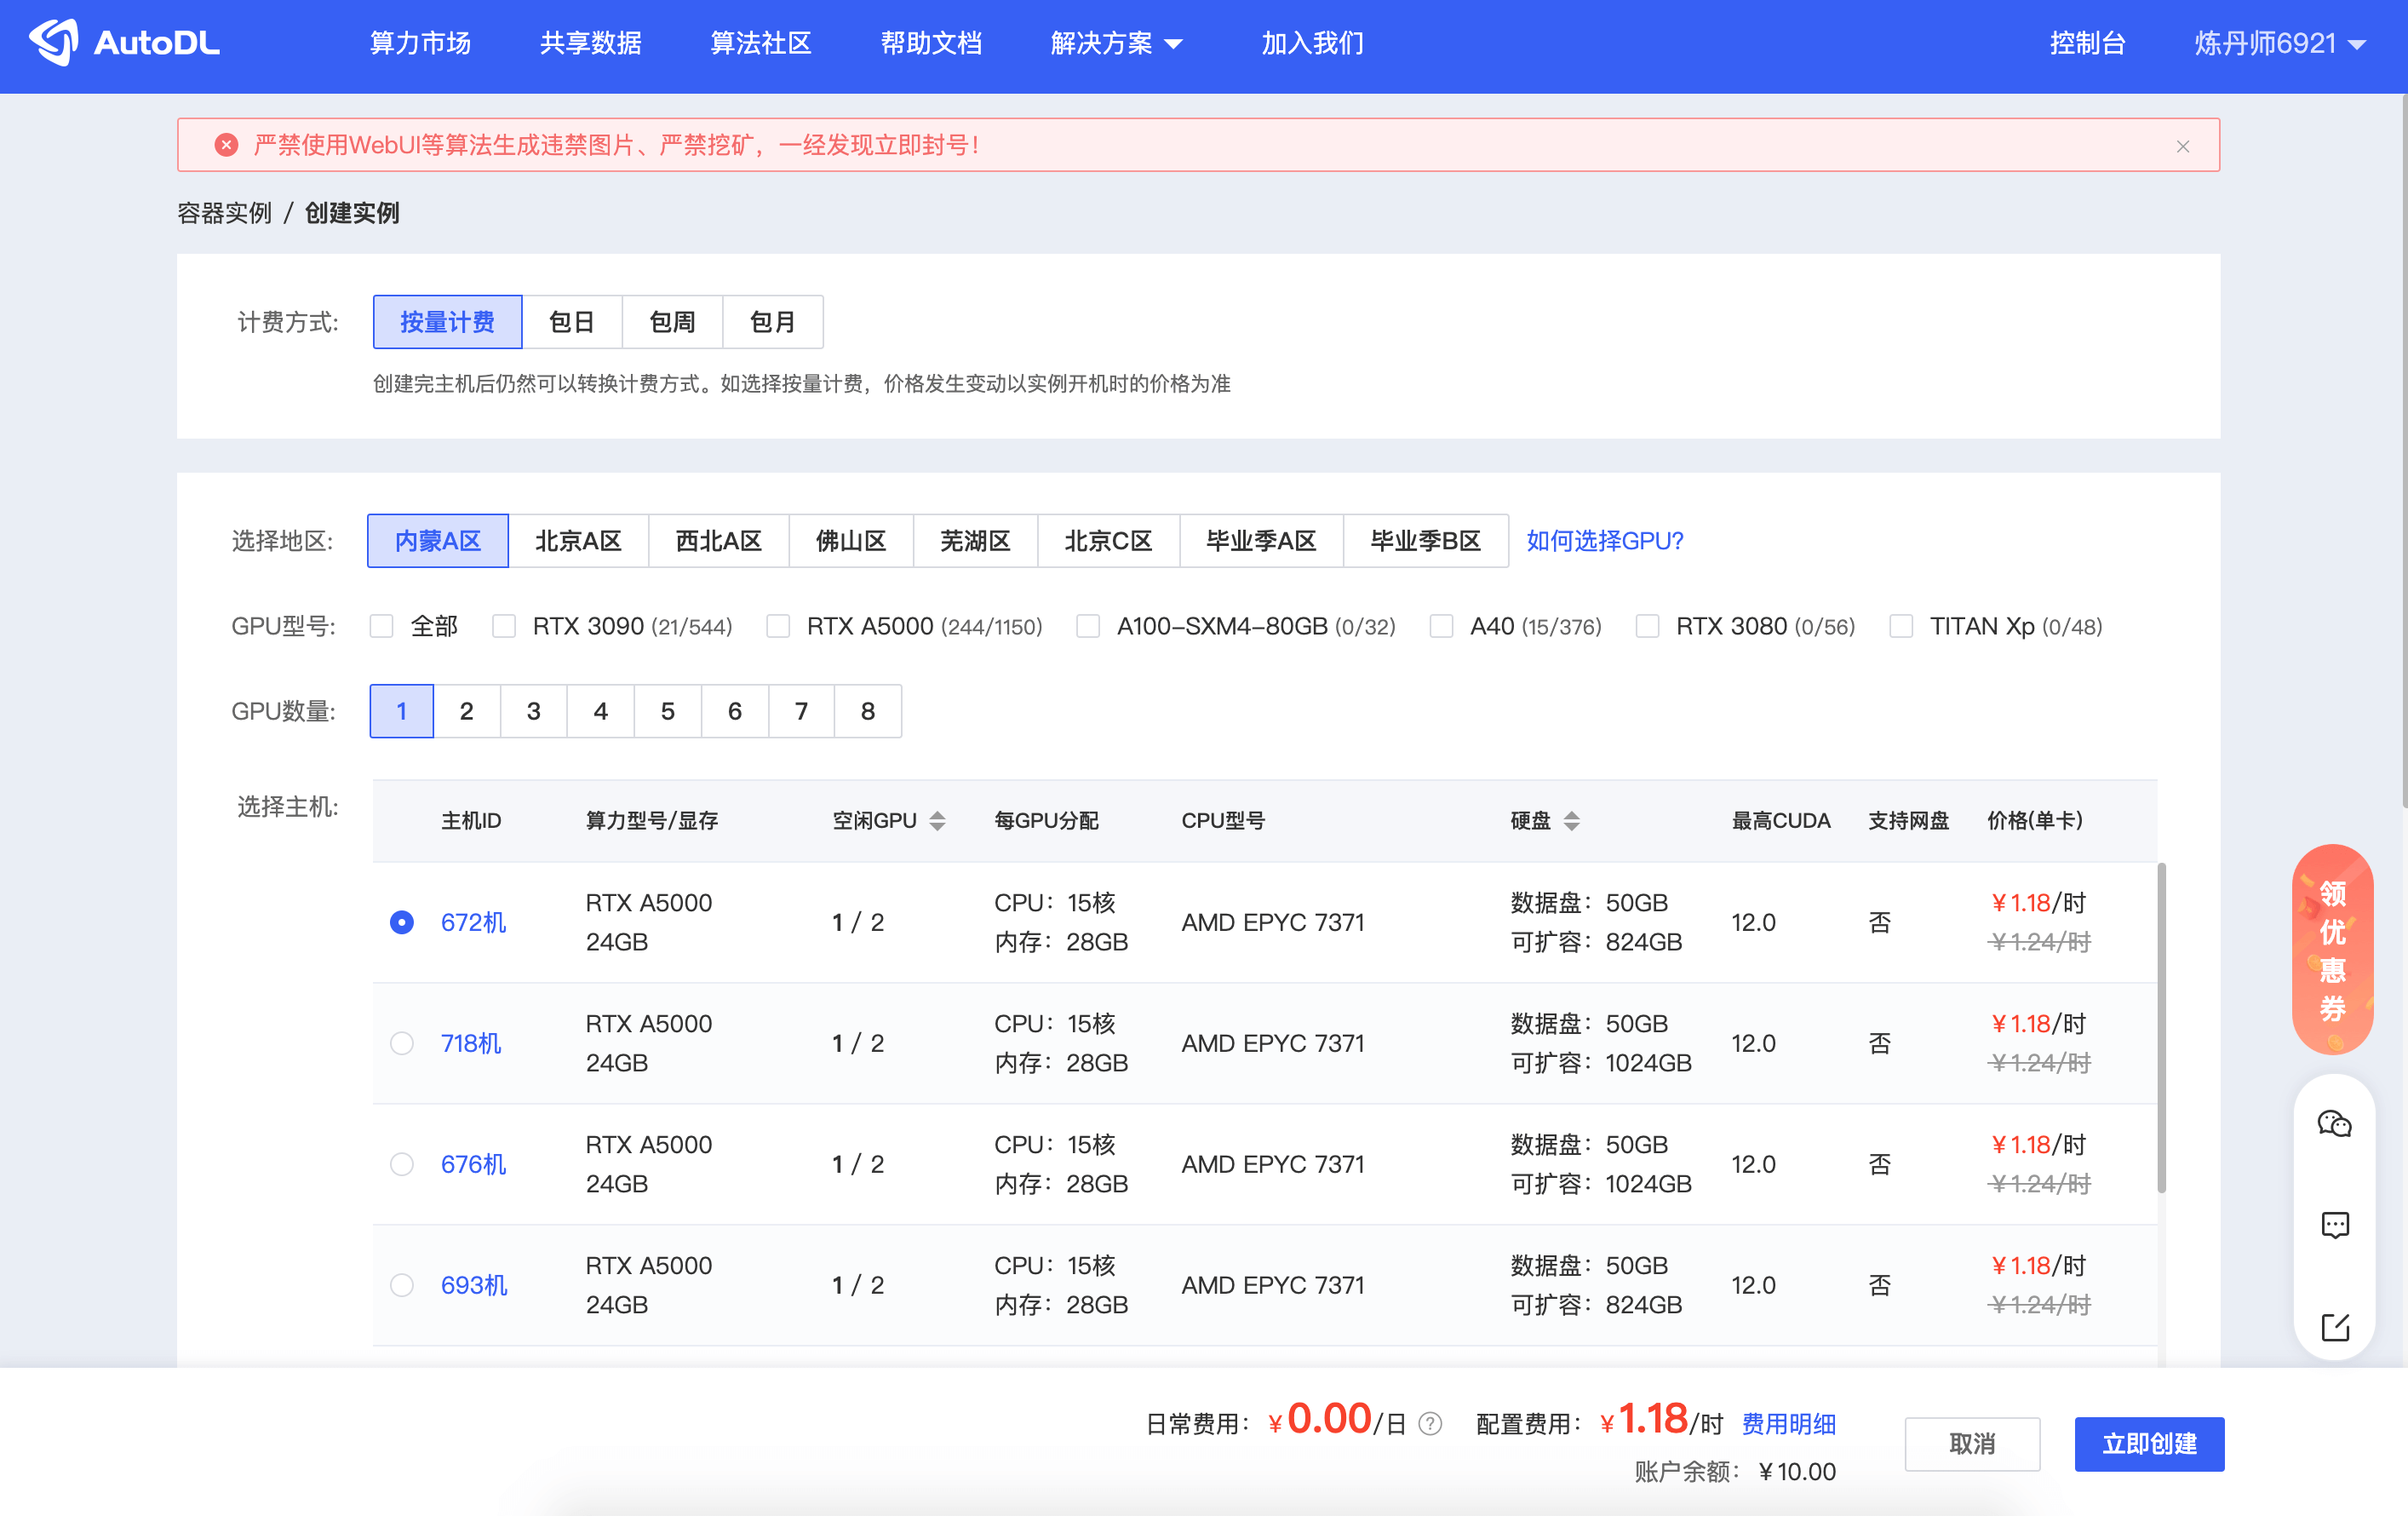The image size is (2408, 1516).
Task: Set GPU数量 to 7
Action: [x=801, y=711]
